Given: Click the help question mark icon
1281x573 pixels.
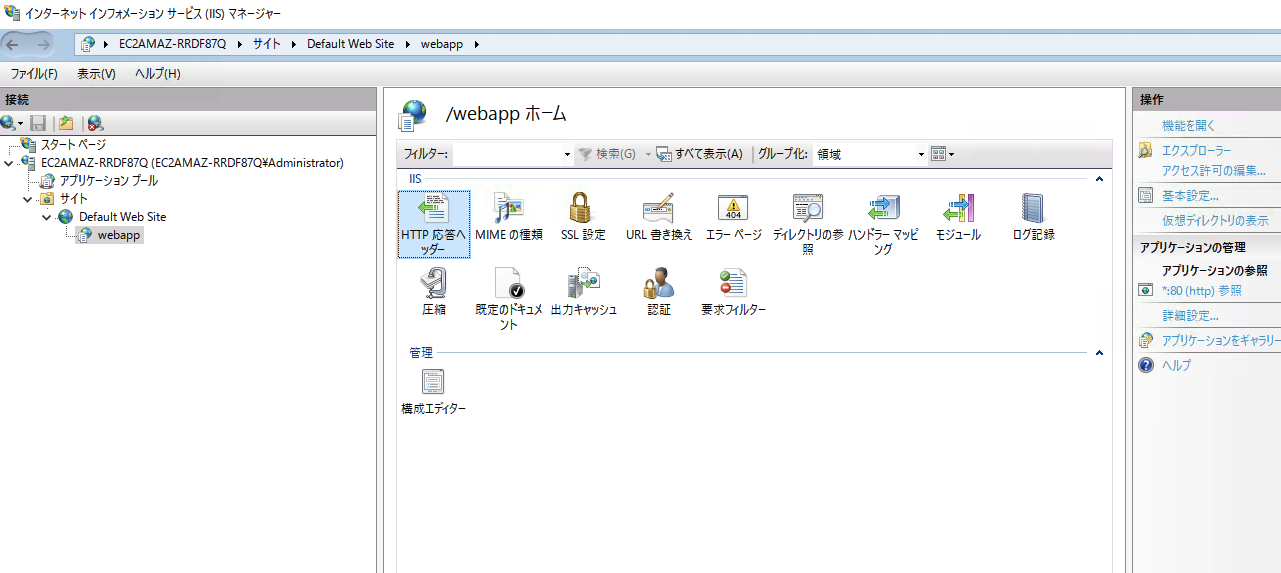Looking at the screenshot, I should 1146,365.
